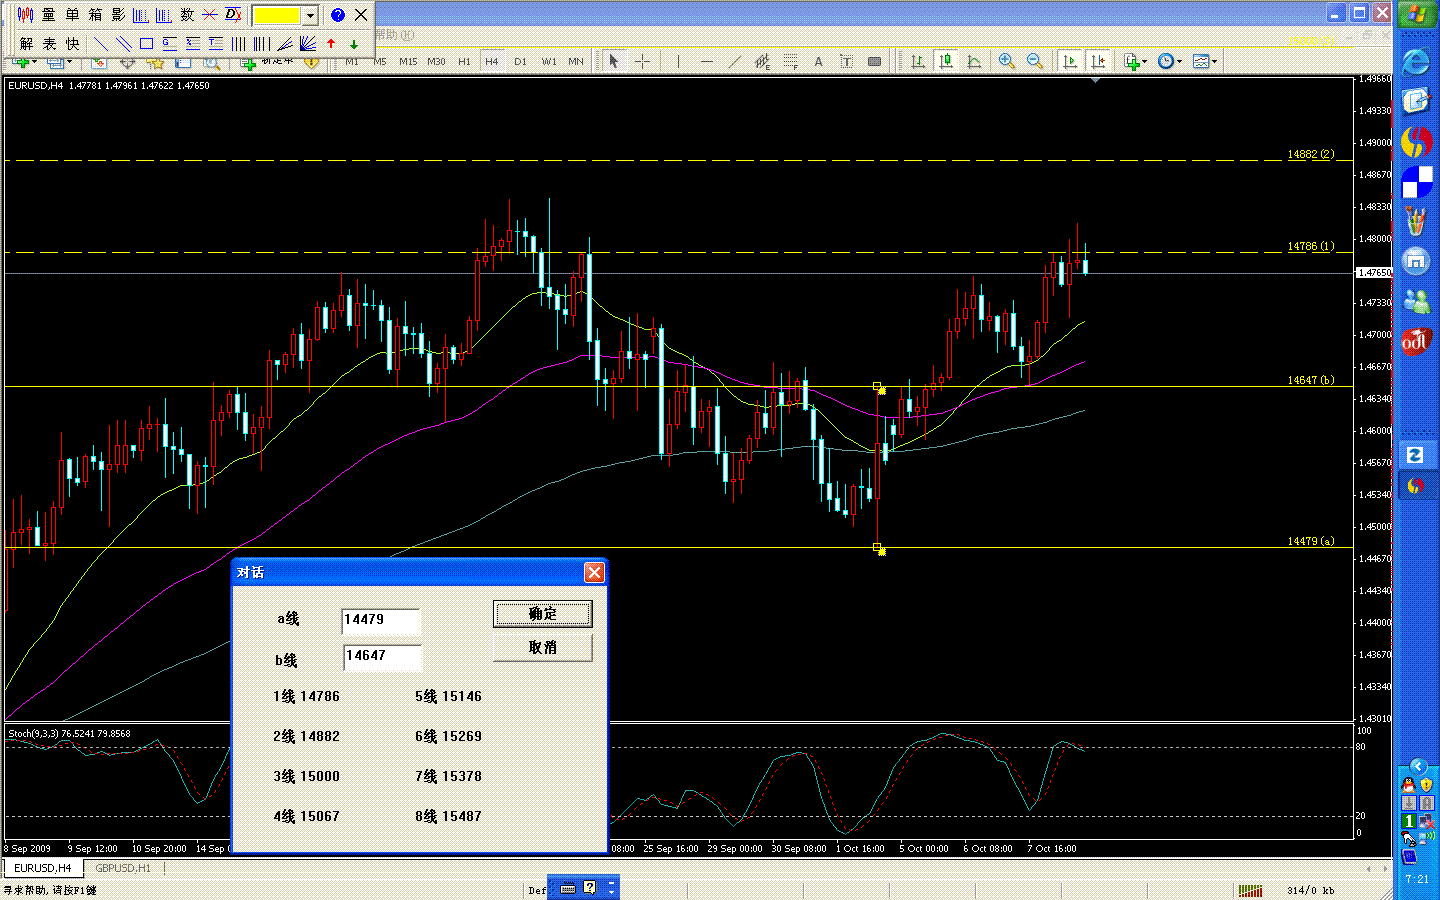Screen dimensions: 1440x900
Task: Switch chart to H1 timeframe
Action: point(464,62)
